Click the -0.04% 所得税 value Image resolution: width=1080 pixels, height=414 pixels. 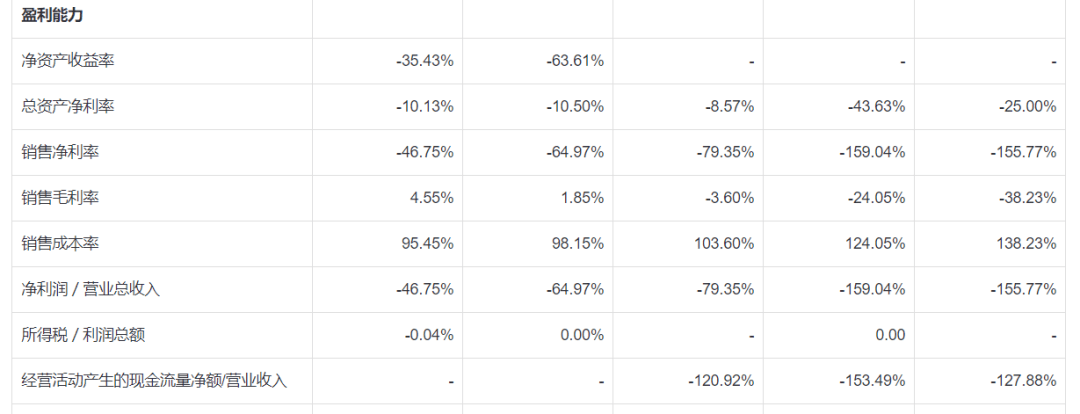tap(429, 335)
